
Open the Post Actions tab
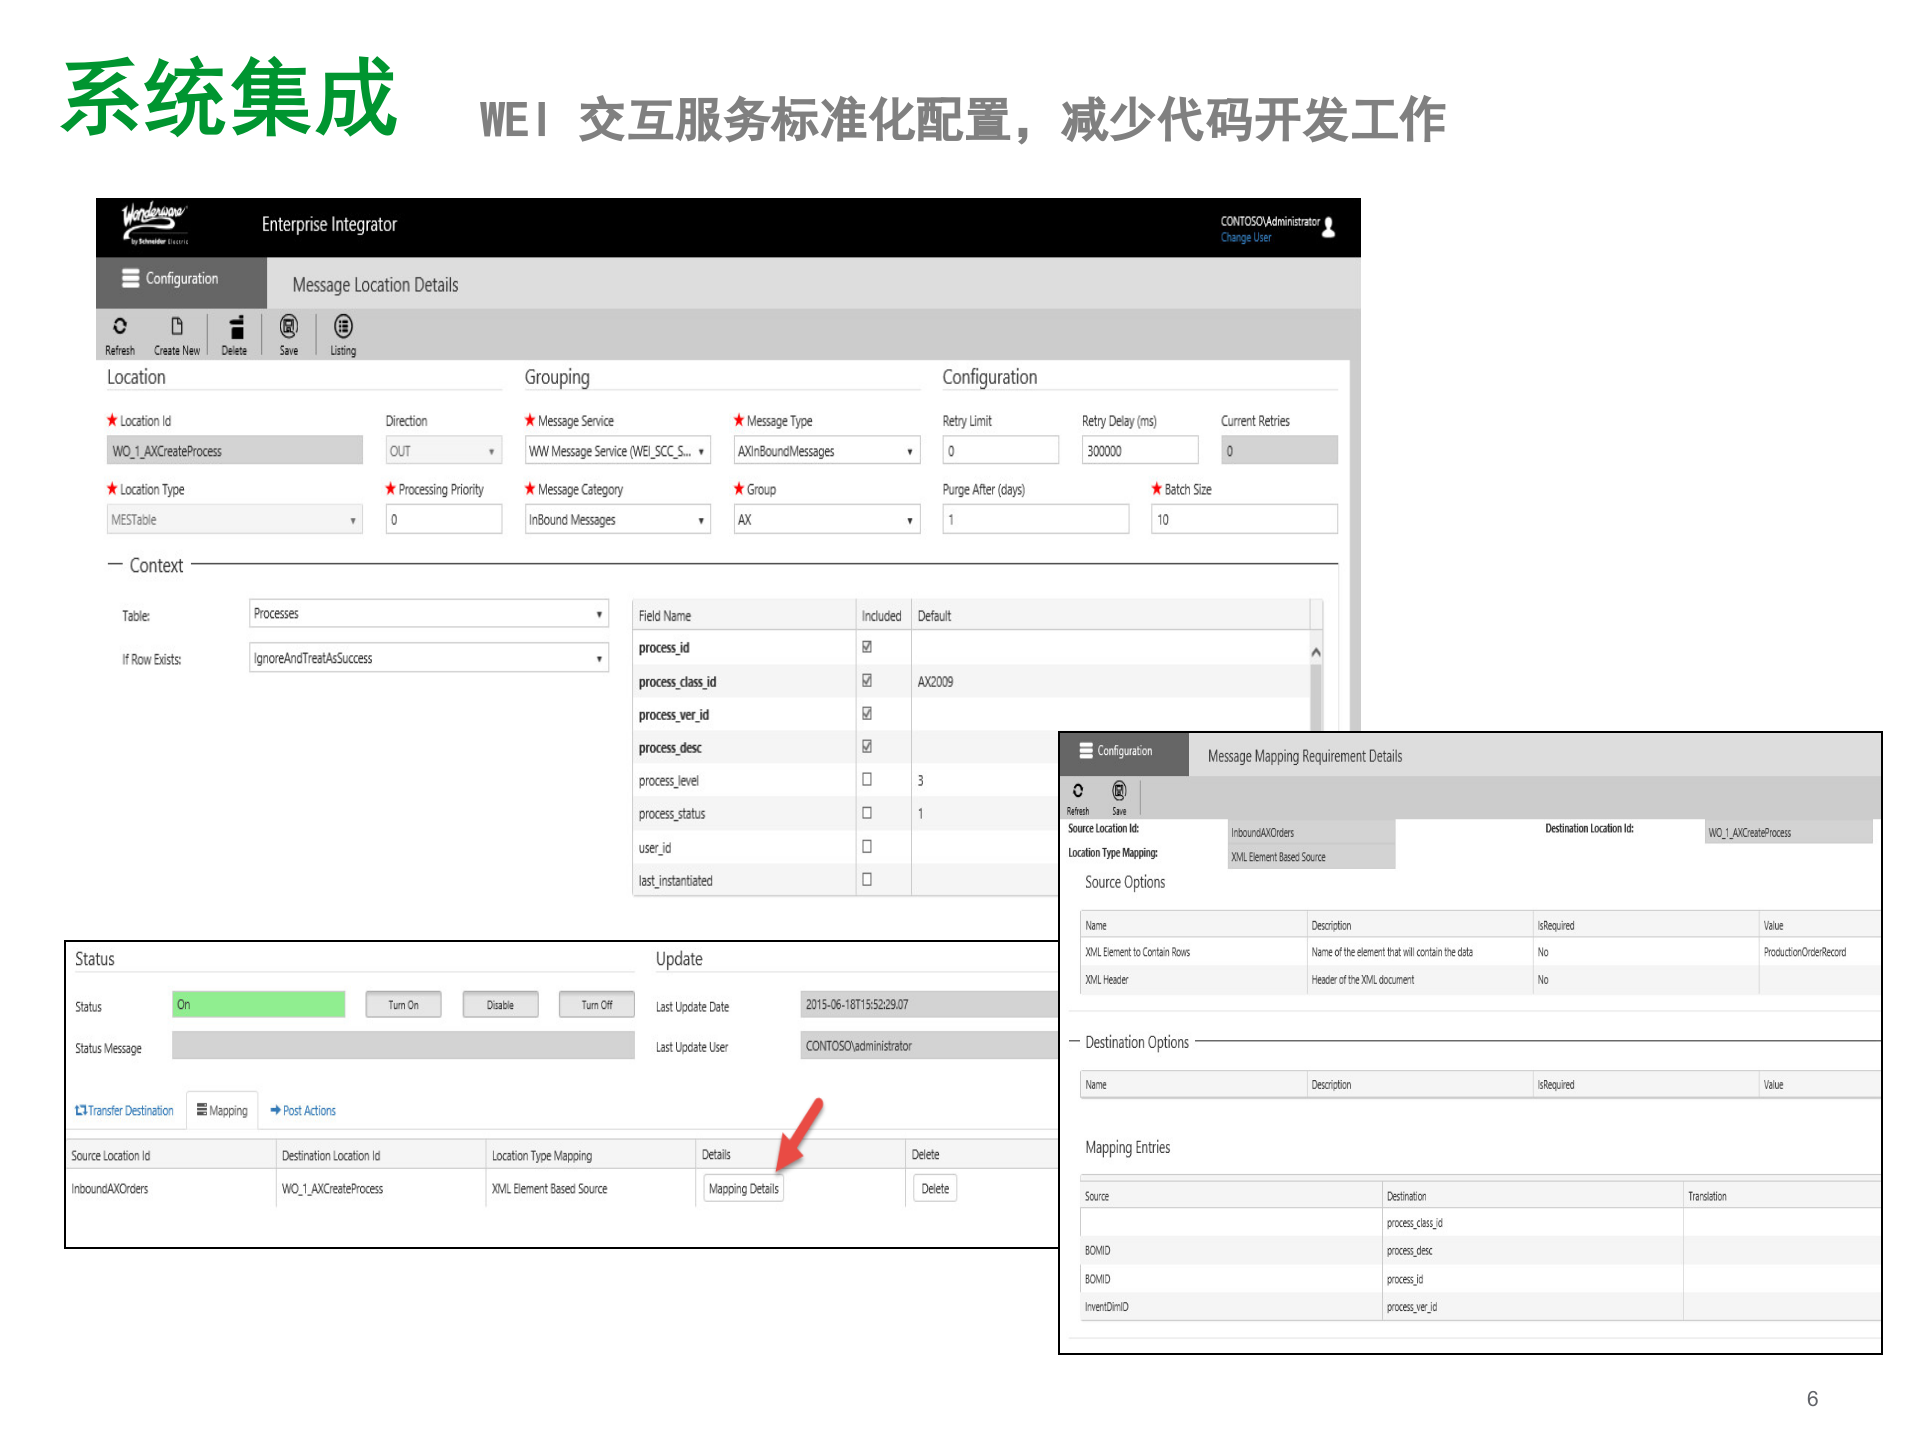coord(302,1110)
